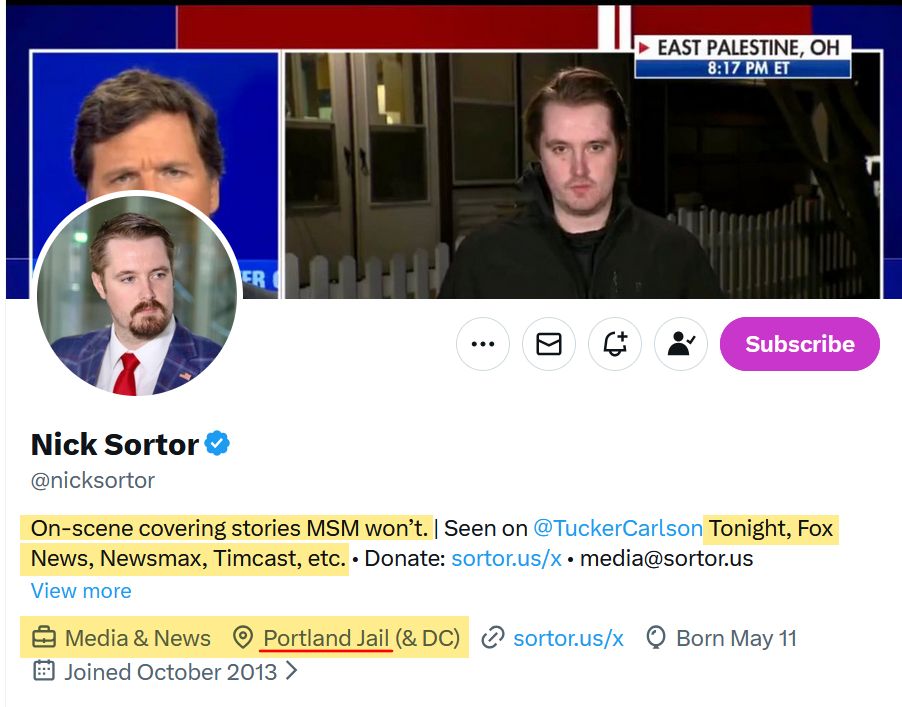Click the following person checkmark icon
The height and width of the screenshot is (707, 902).
click(x=681, y=344)
